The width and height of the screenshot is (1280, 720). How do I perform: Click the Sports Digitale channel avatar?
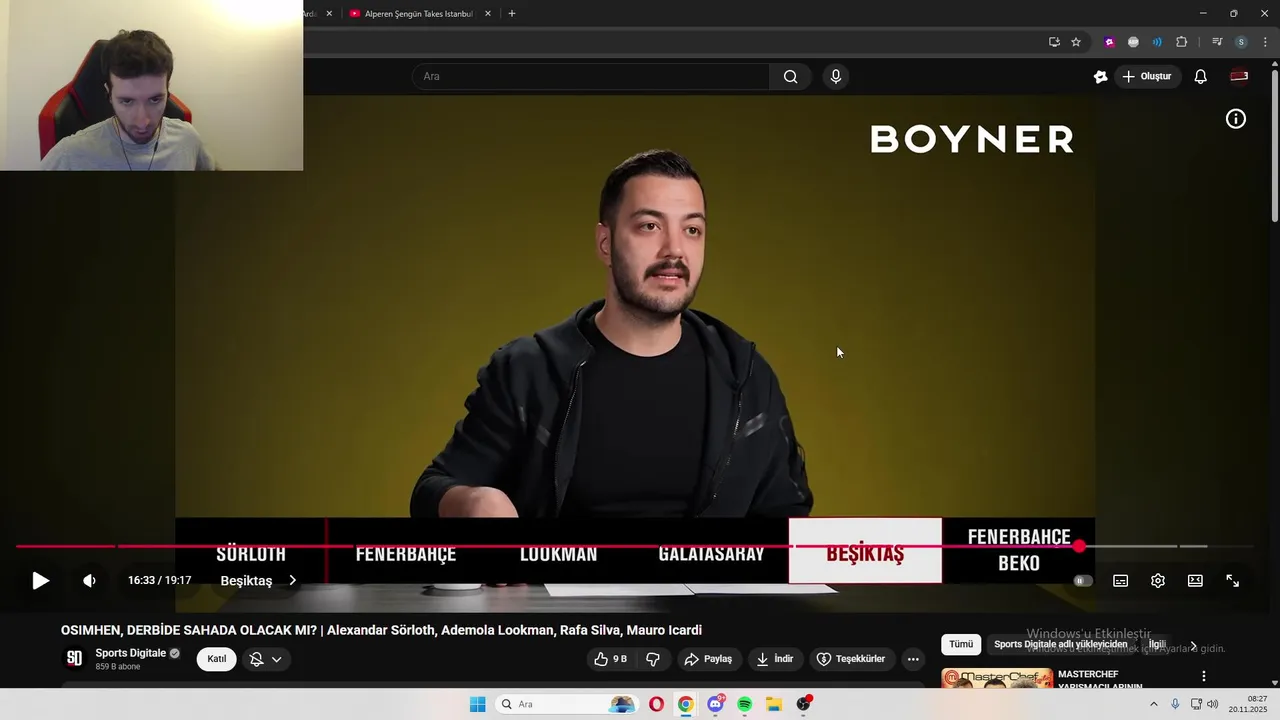pos(74,658)
